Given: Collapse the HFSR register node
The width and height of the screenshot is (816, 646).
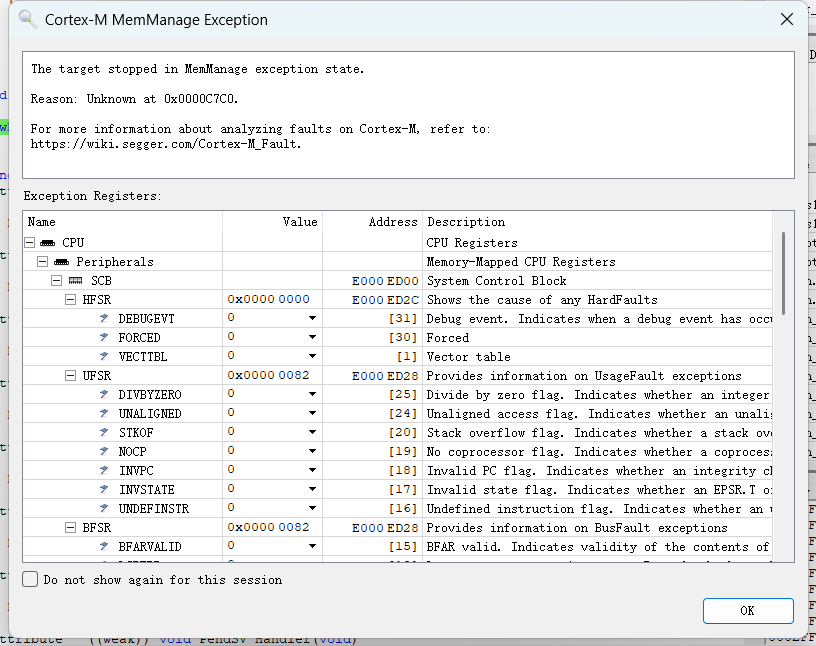Looking at the screenshot, I should [71, 300].
